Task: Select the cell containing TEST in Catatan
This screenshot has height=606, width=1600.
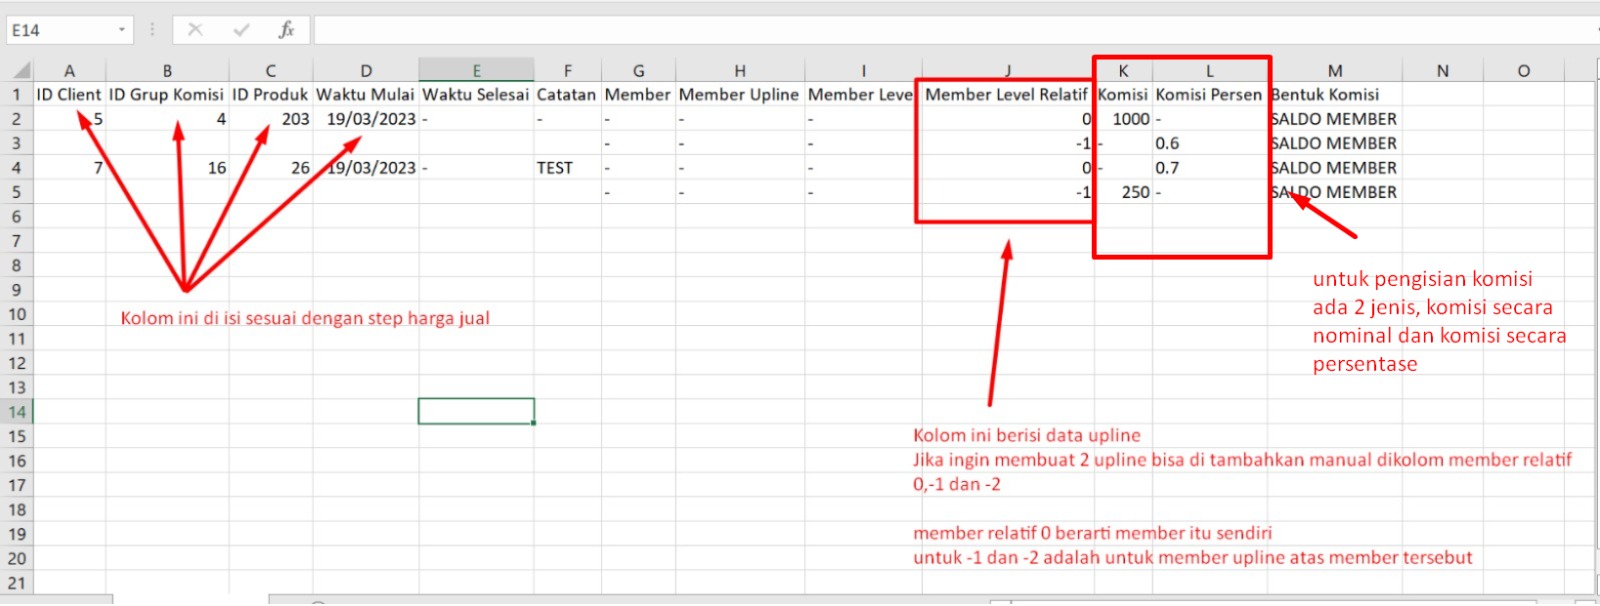Action: (567, 168)
